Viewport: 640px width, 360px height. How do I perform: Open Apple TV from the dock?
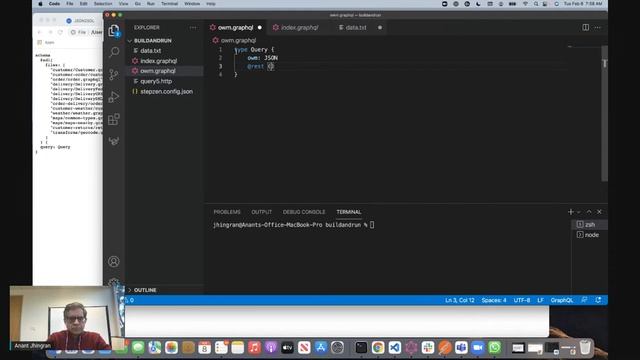click(287, 347)
